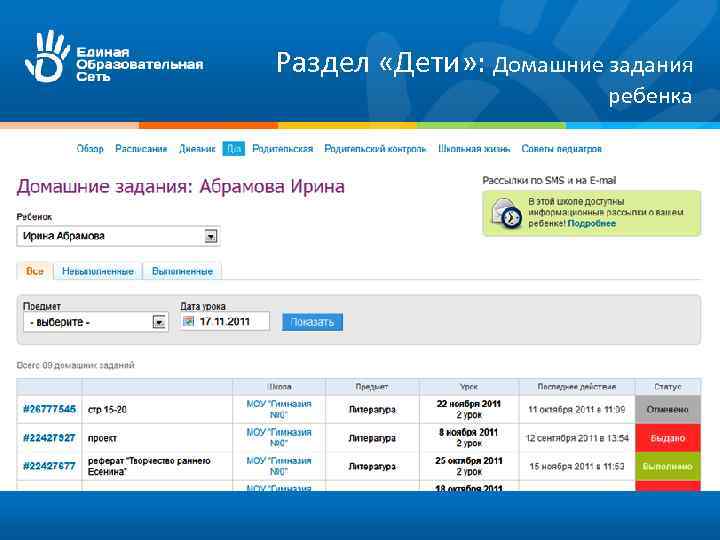The image size is (720, 540).
Task: Click the lesson cell '22 ноября 2011'
Action: 469,409
